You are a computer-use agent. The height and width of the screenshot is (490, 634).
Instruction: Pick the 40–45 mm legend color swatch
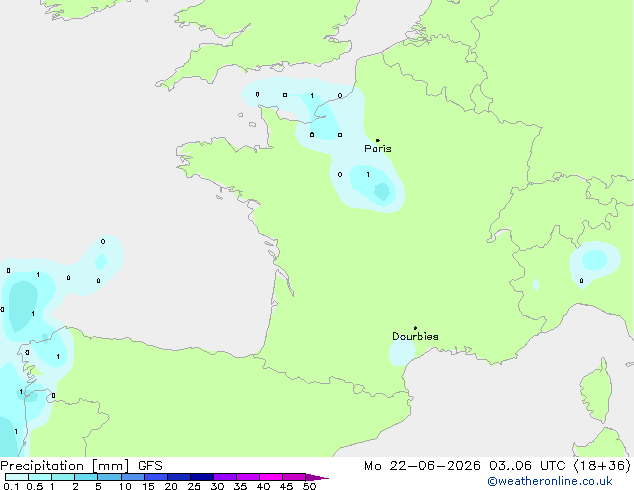point(271,477)
